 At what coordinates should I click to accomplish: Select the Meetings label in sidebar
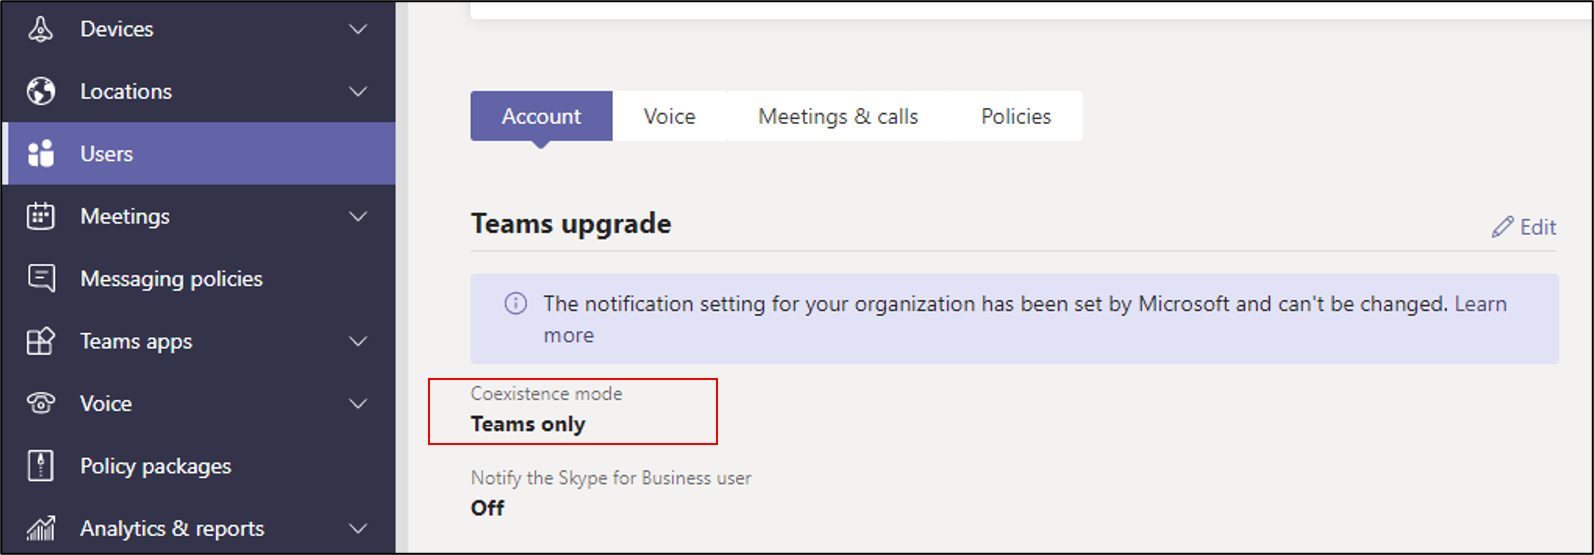tap(125, 216)
